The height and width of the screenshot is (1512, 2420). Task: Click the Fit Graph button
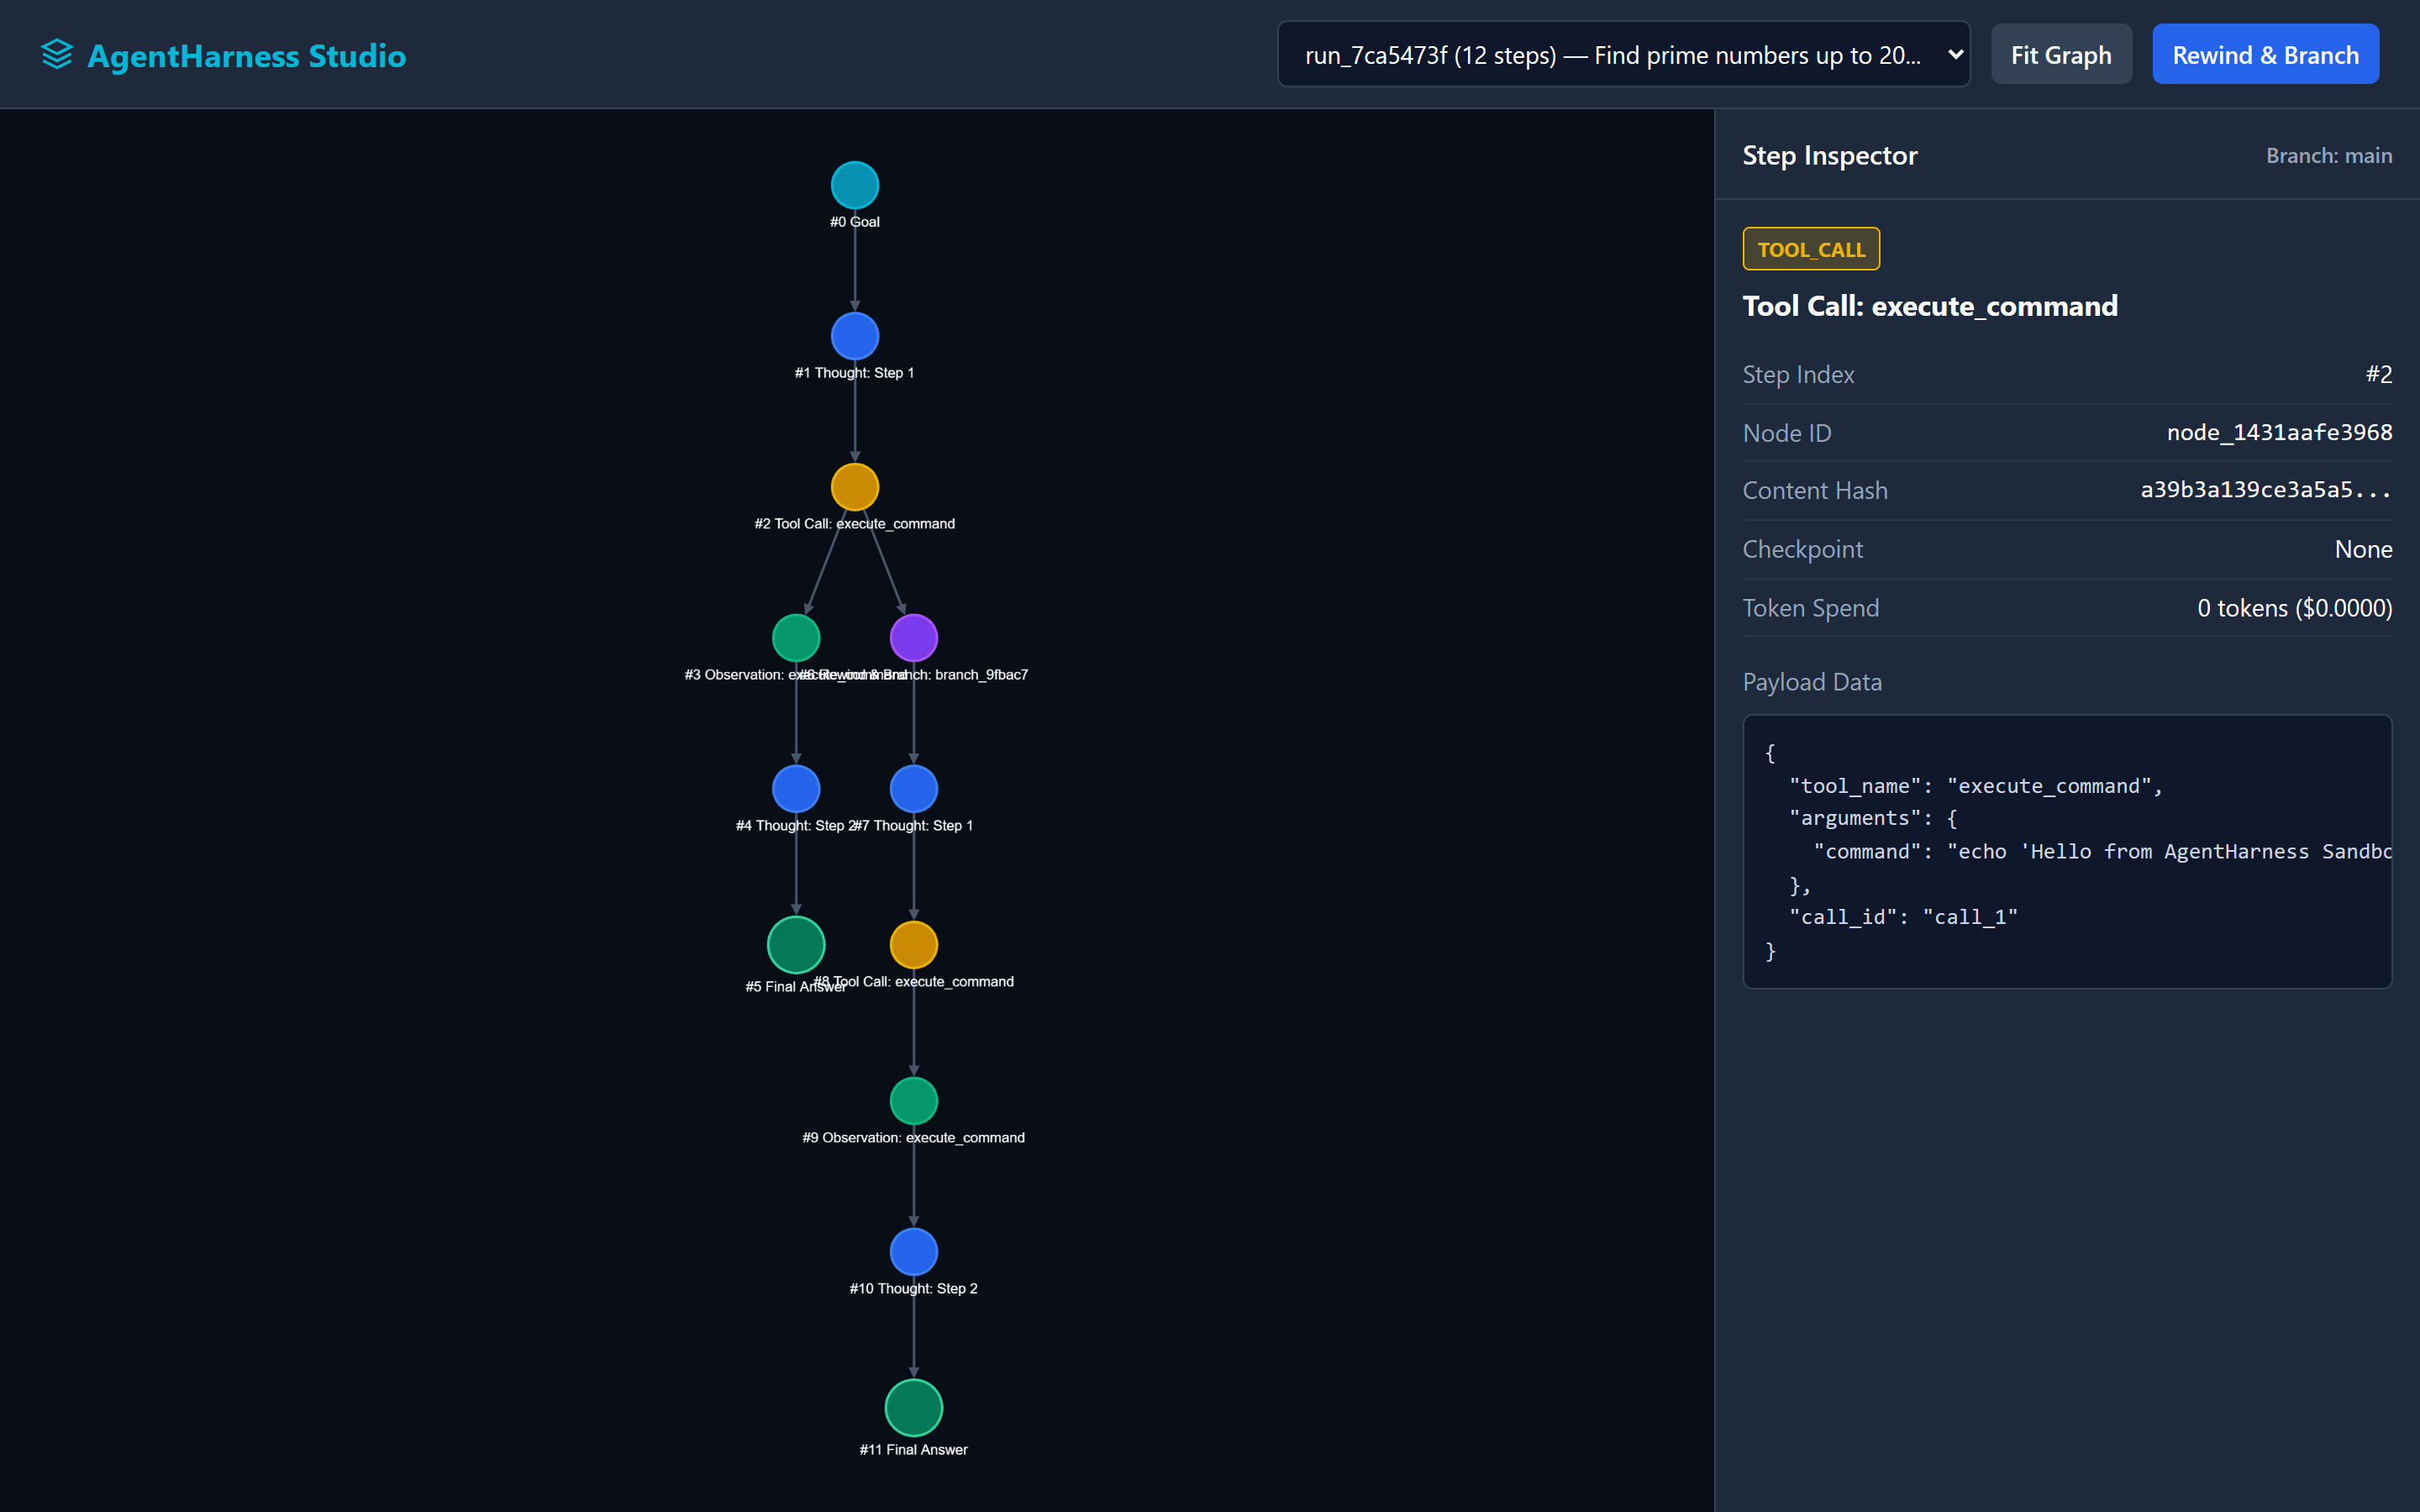point(2061,54)
